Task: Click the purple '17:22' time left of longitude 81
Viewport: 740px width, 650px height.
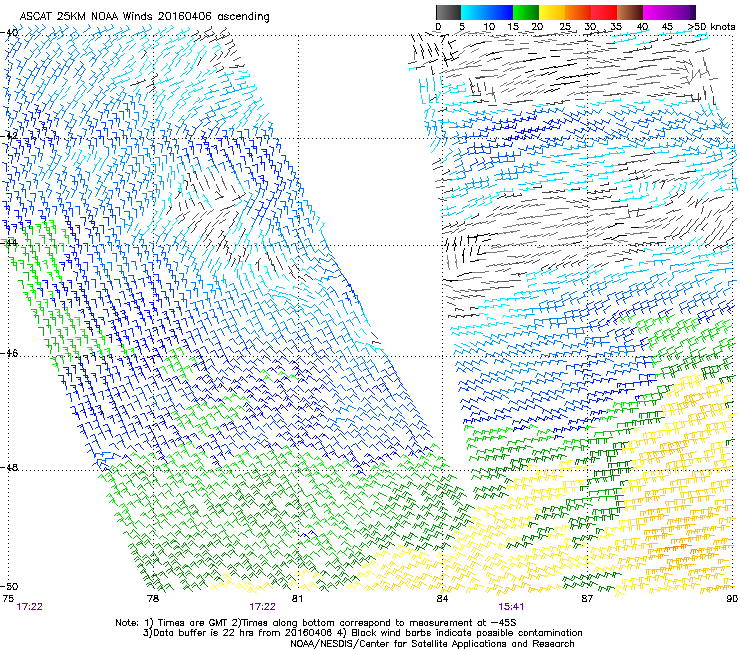Action: click(x=262, y=607)
